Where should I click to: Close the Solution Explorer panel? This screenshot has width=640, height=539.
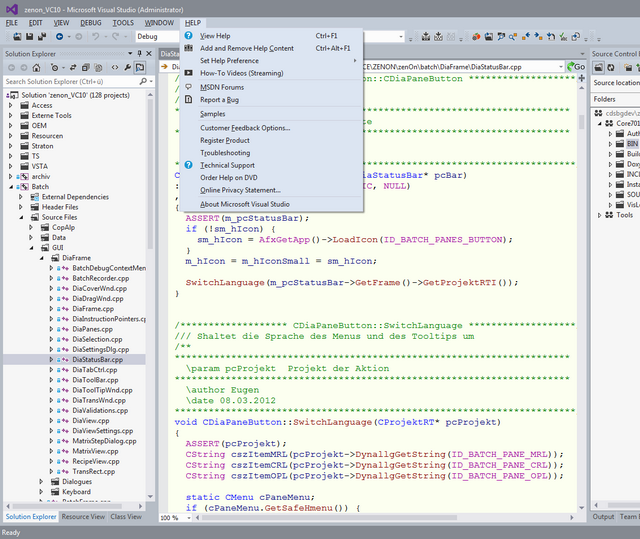[x=149, y=53]
